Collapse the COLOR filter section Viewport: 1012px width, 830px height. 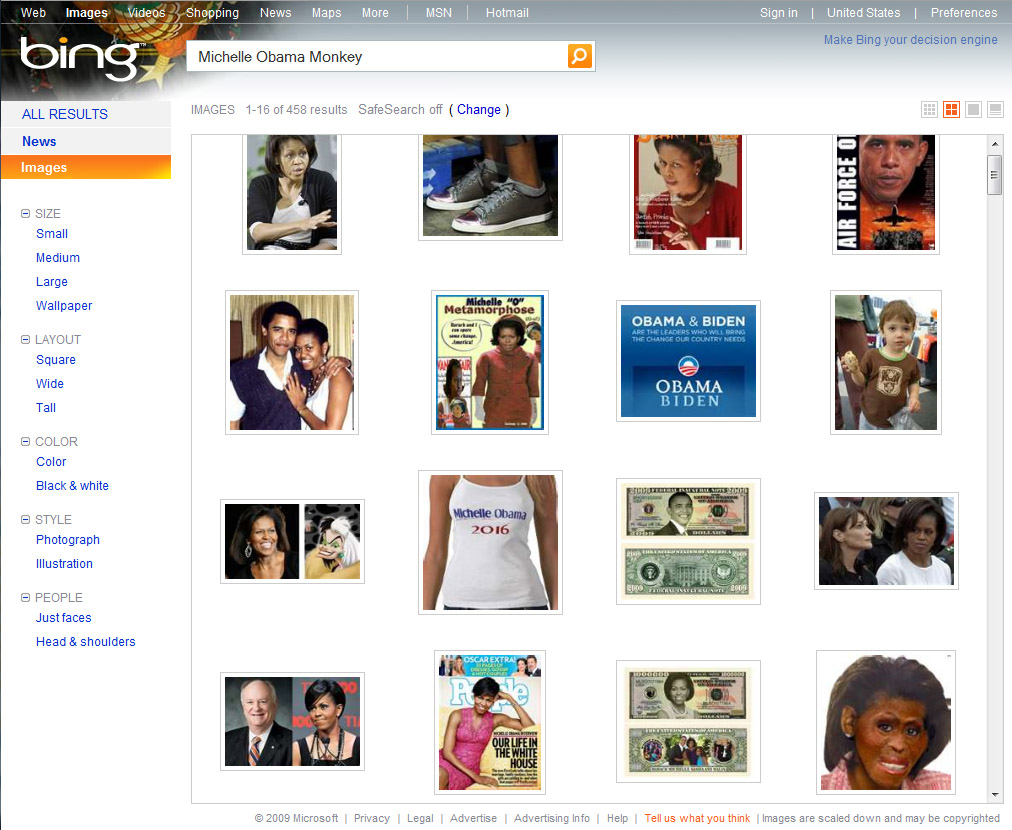point(26,442)
